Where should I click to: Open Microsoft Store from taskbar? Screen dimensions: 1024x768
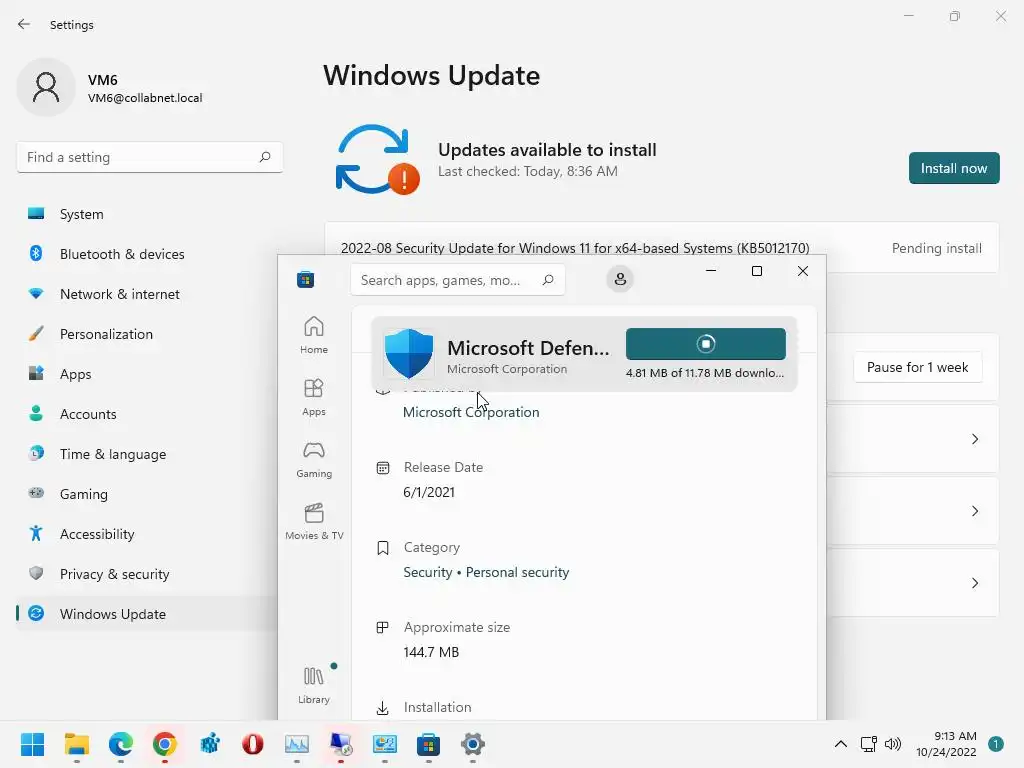coord(428,744)
